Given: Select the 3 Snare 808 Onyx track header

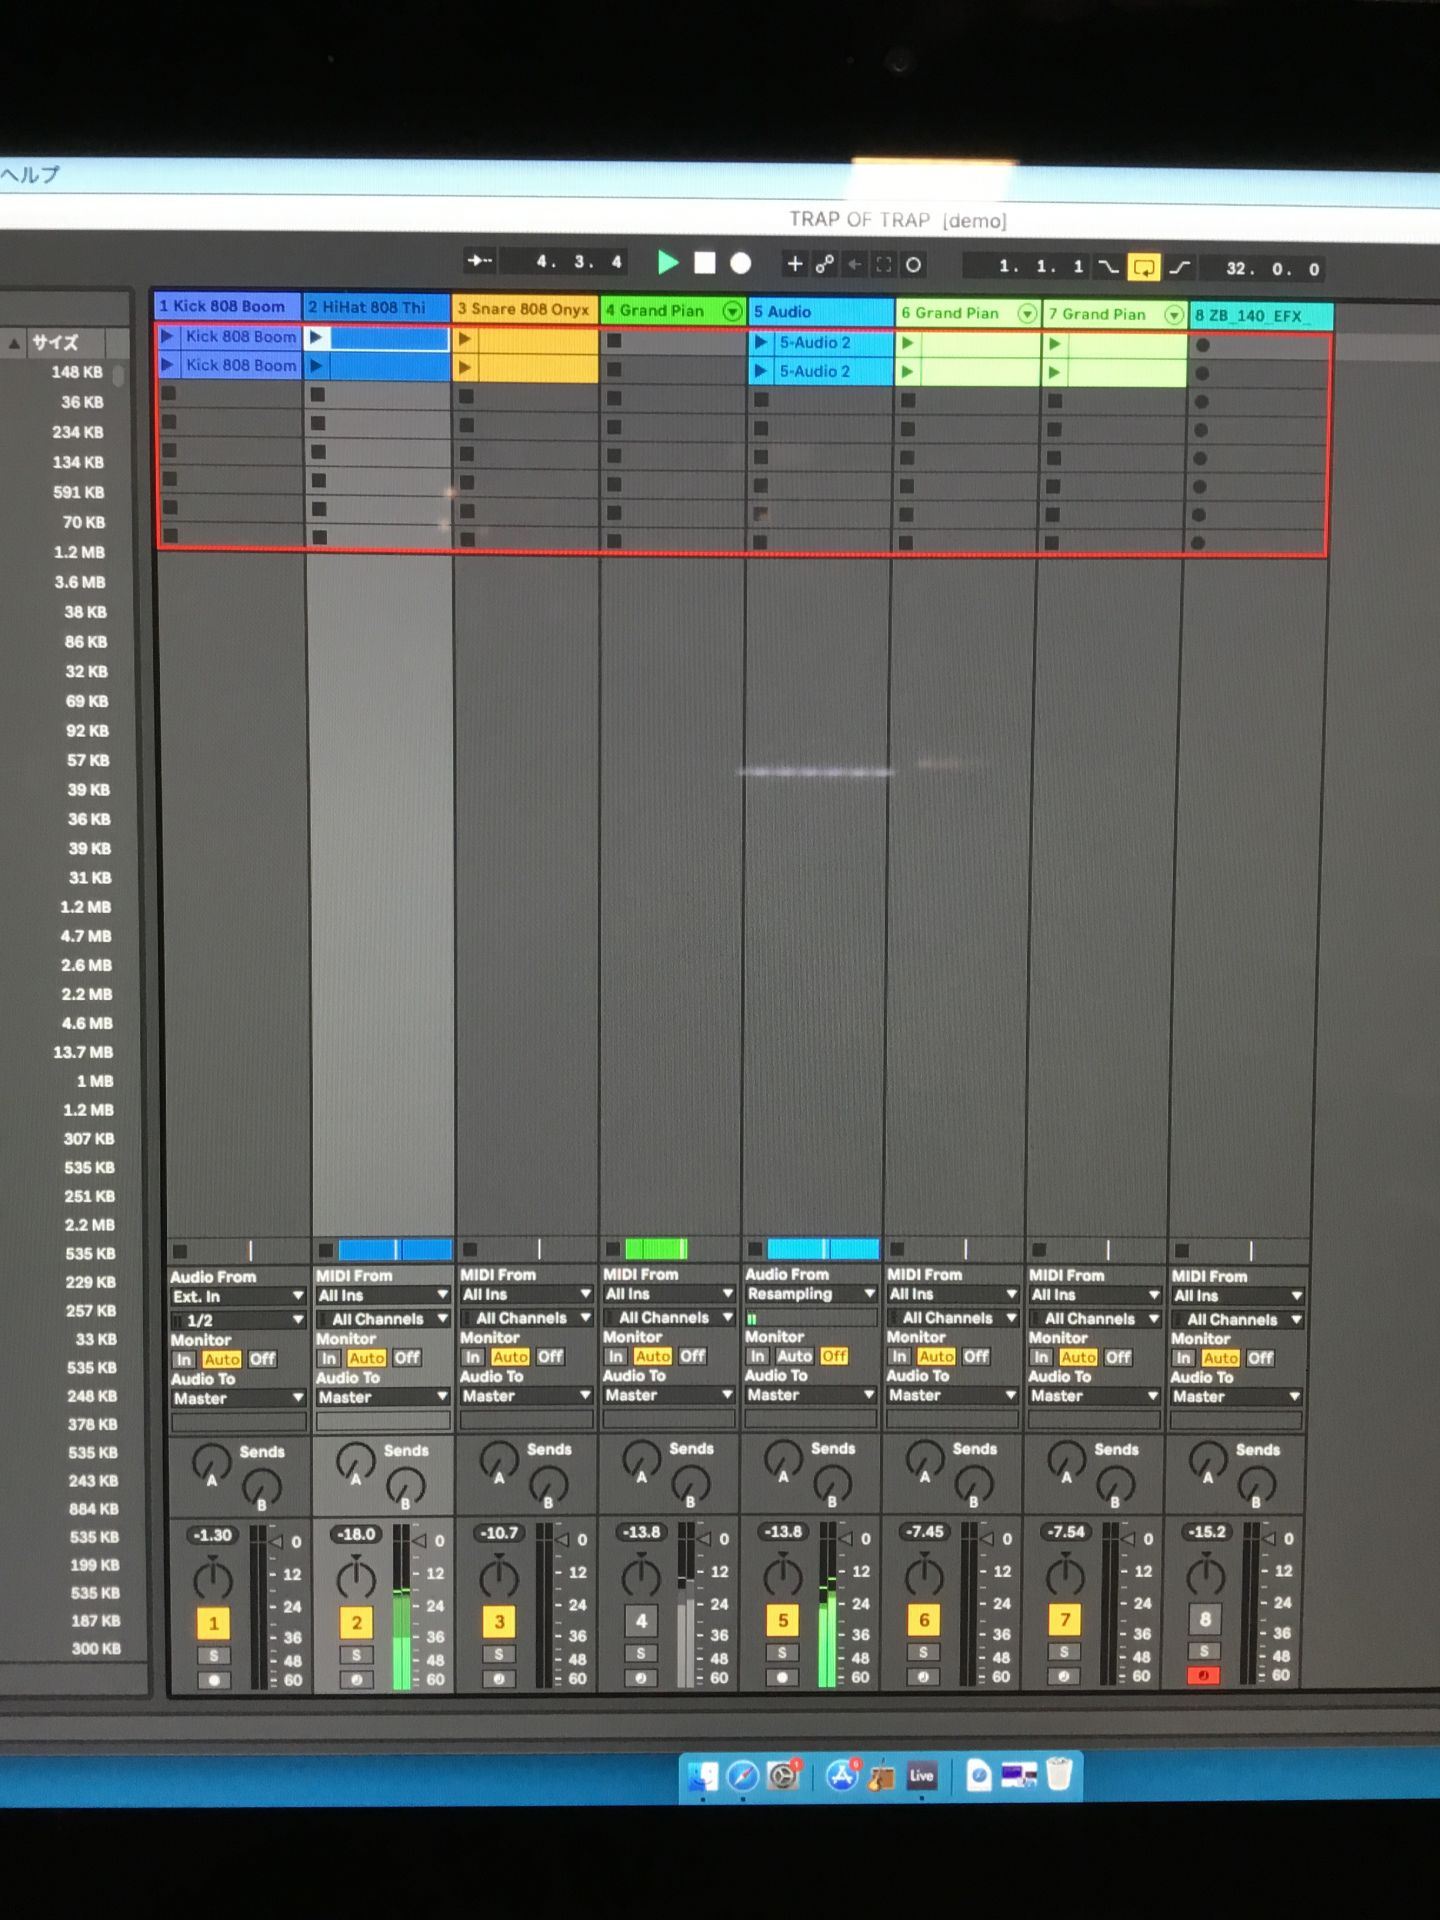Looking at the screenshot, I should click(x=525, y=309).
